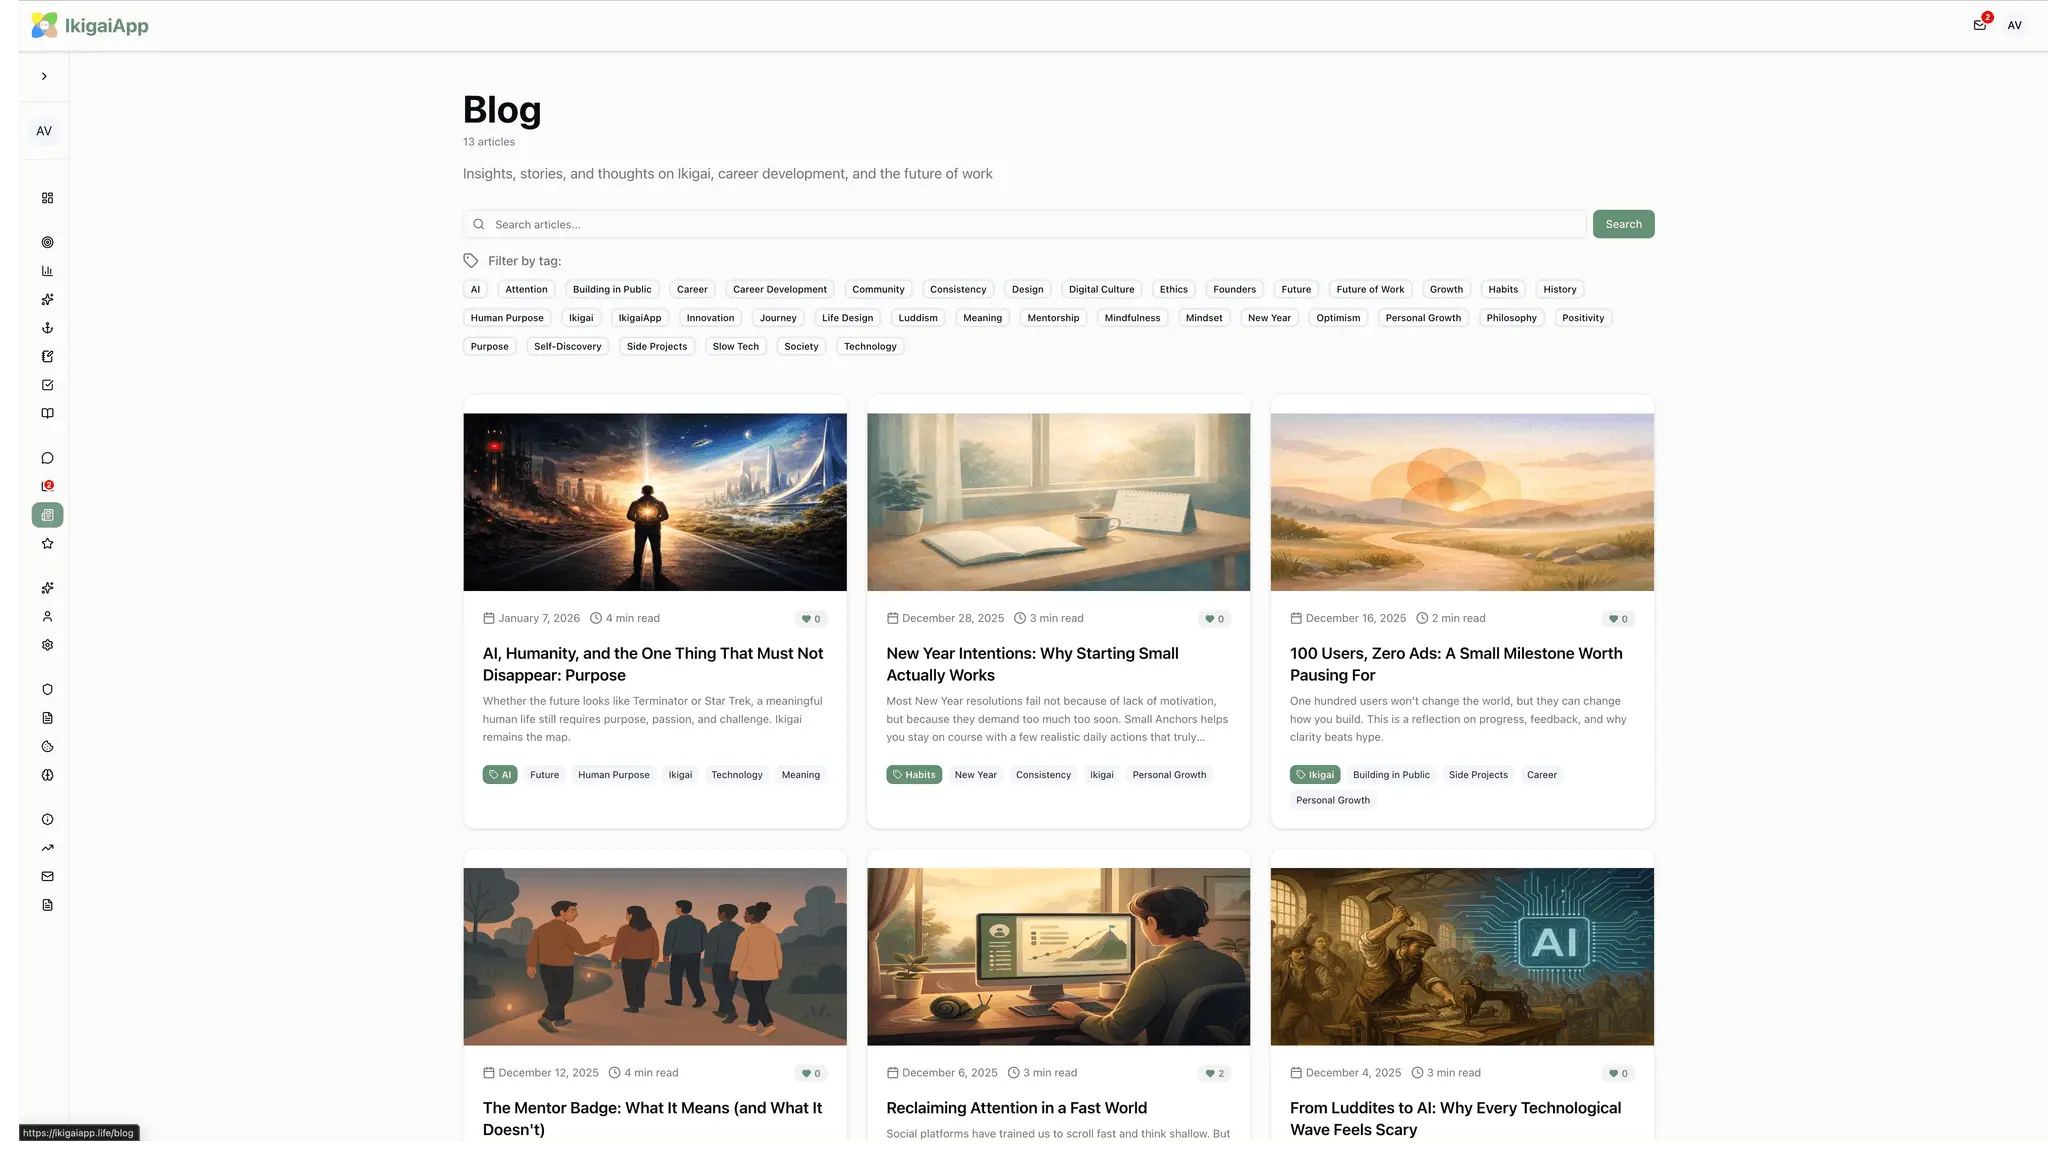Open the checked-box tasks icon in sidebar

(x=47, y=385)
